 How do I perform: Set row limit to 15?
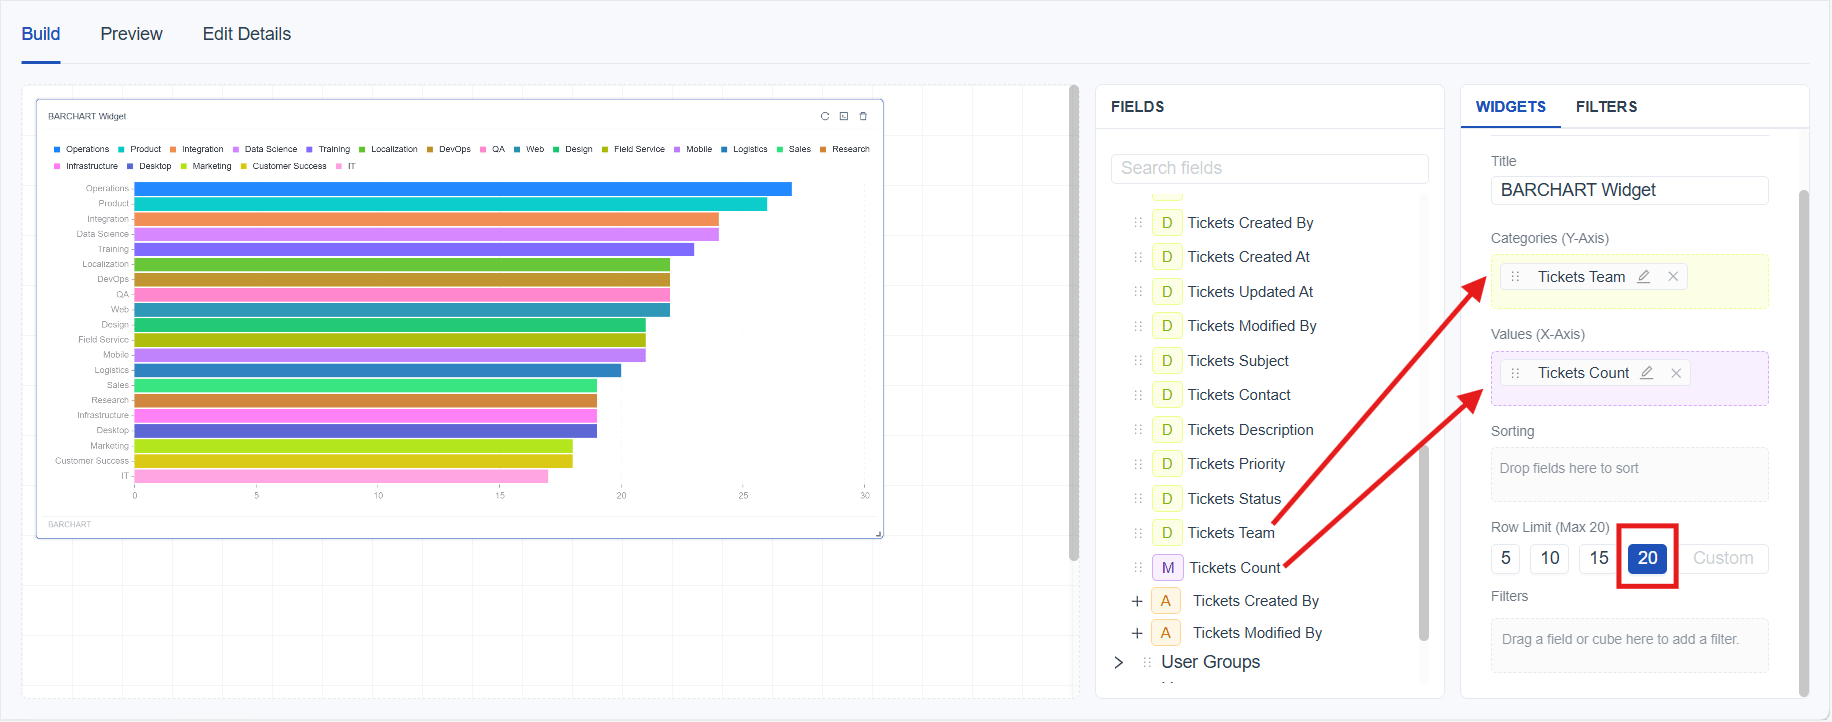[1599, 558]
